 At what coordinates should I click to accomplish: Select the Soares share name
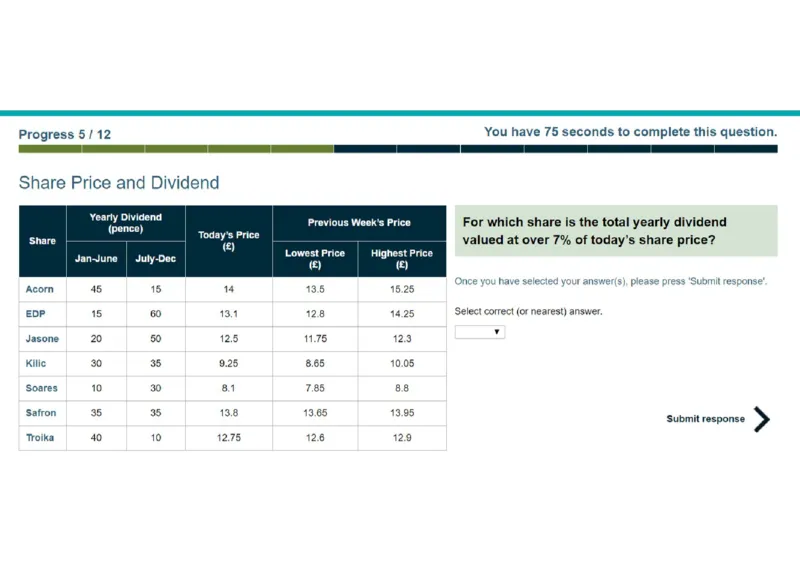[x=42, y=388]
